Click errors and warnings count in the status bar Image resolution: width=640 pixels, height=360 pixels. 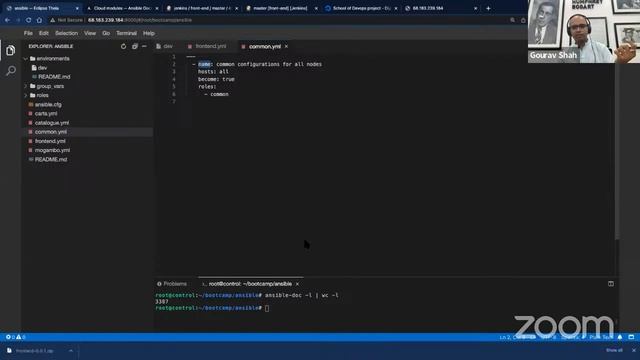pyautogui.click(x=16, y=337)
